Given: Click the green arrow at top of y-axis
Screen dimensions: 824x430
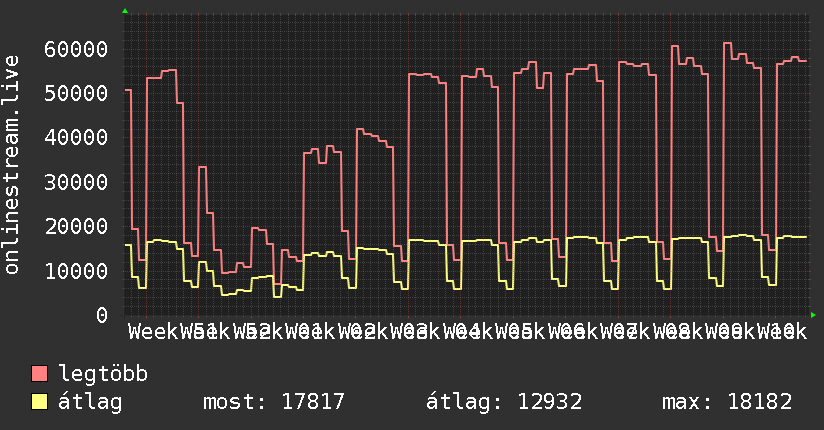Looking at the screenshot, I should [125, 11].
